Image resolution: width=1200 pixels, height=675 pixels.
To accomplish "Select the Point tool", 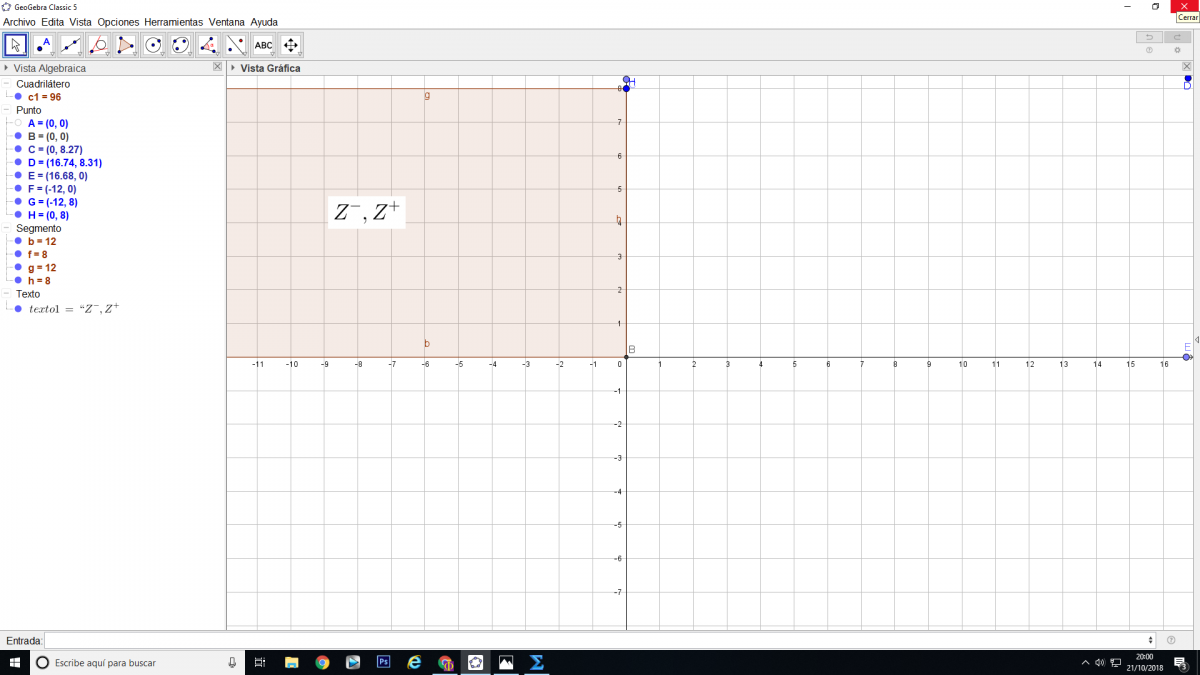I will (x=43, y=45).
